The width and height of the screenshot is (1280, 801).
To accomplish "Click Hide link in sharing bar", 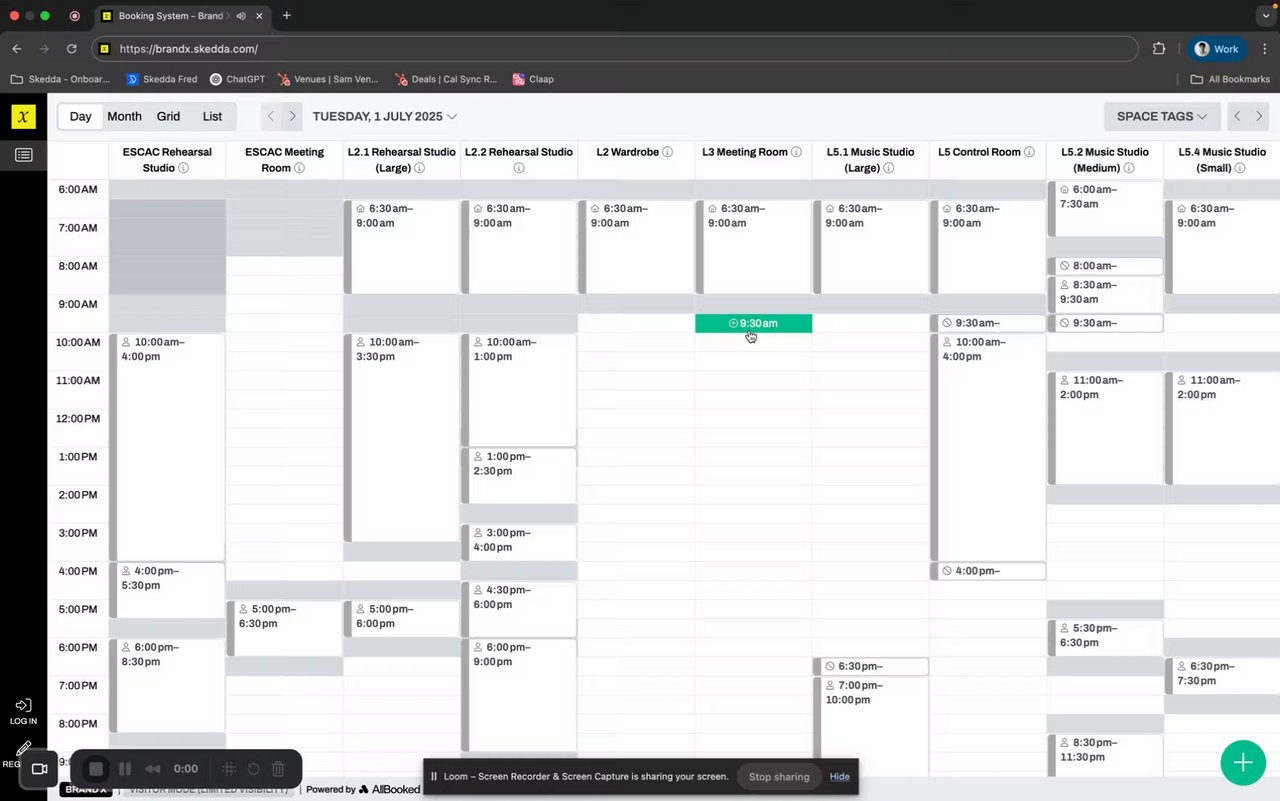I will [x=839, y=776].
